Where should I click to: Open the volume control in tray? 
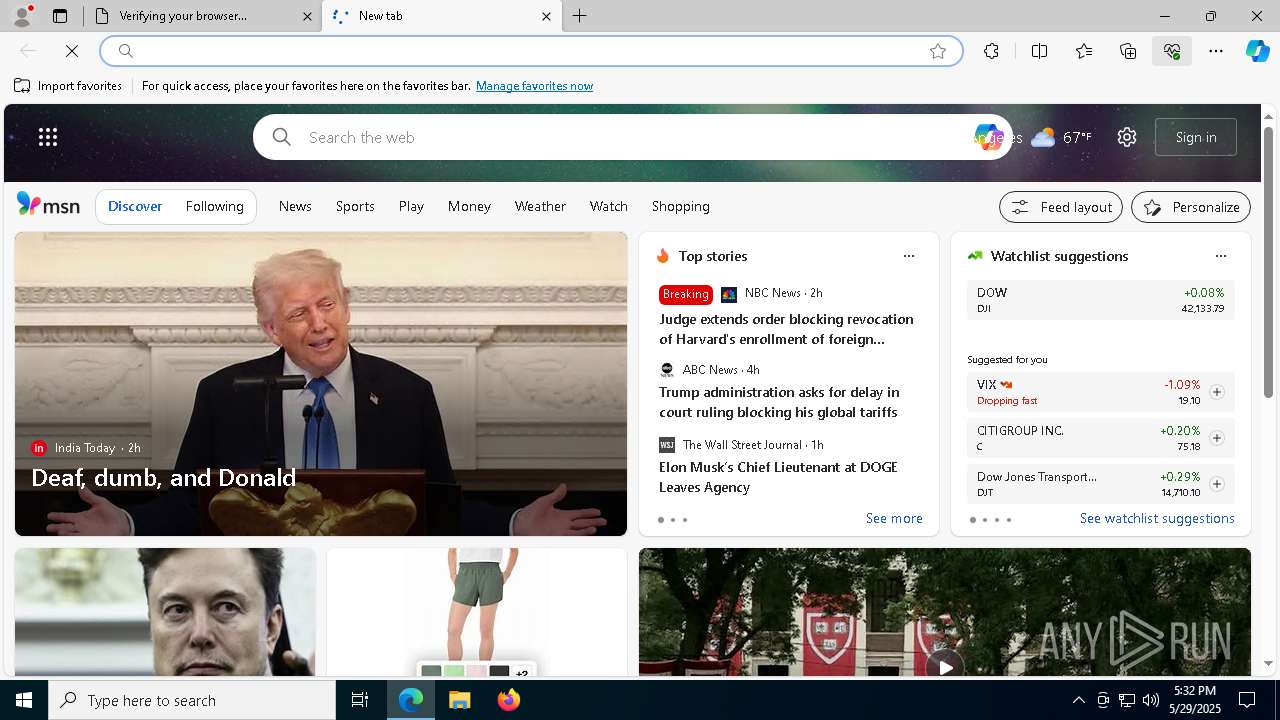coord(1151,700)
